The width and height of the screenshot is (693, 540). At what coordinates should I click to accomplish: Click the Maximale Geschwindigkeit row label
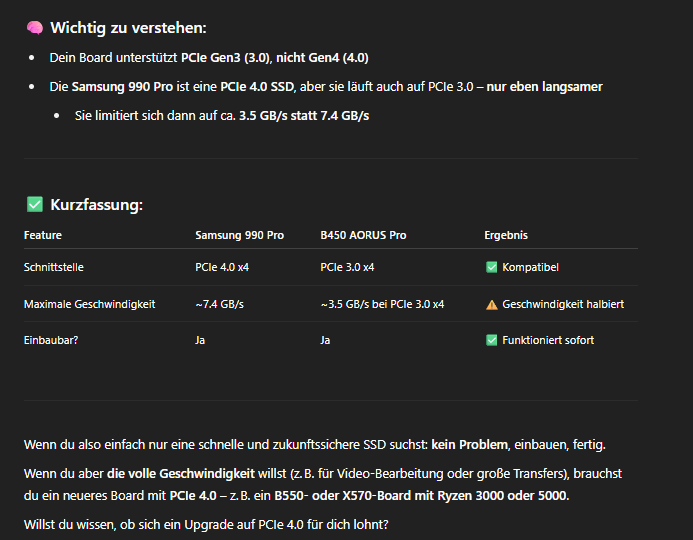[89, 304]
